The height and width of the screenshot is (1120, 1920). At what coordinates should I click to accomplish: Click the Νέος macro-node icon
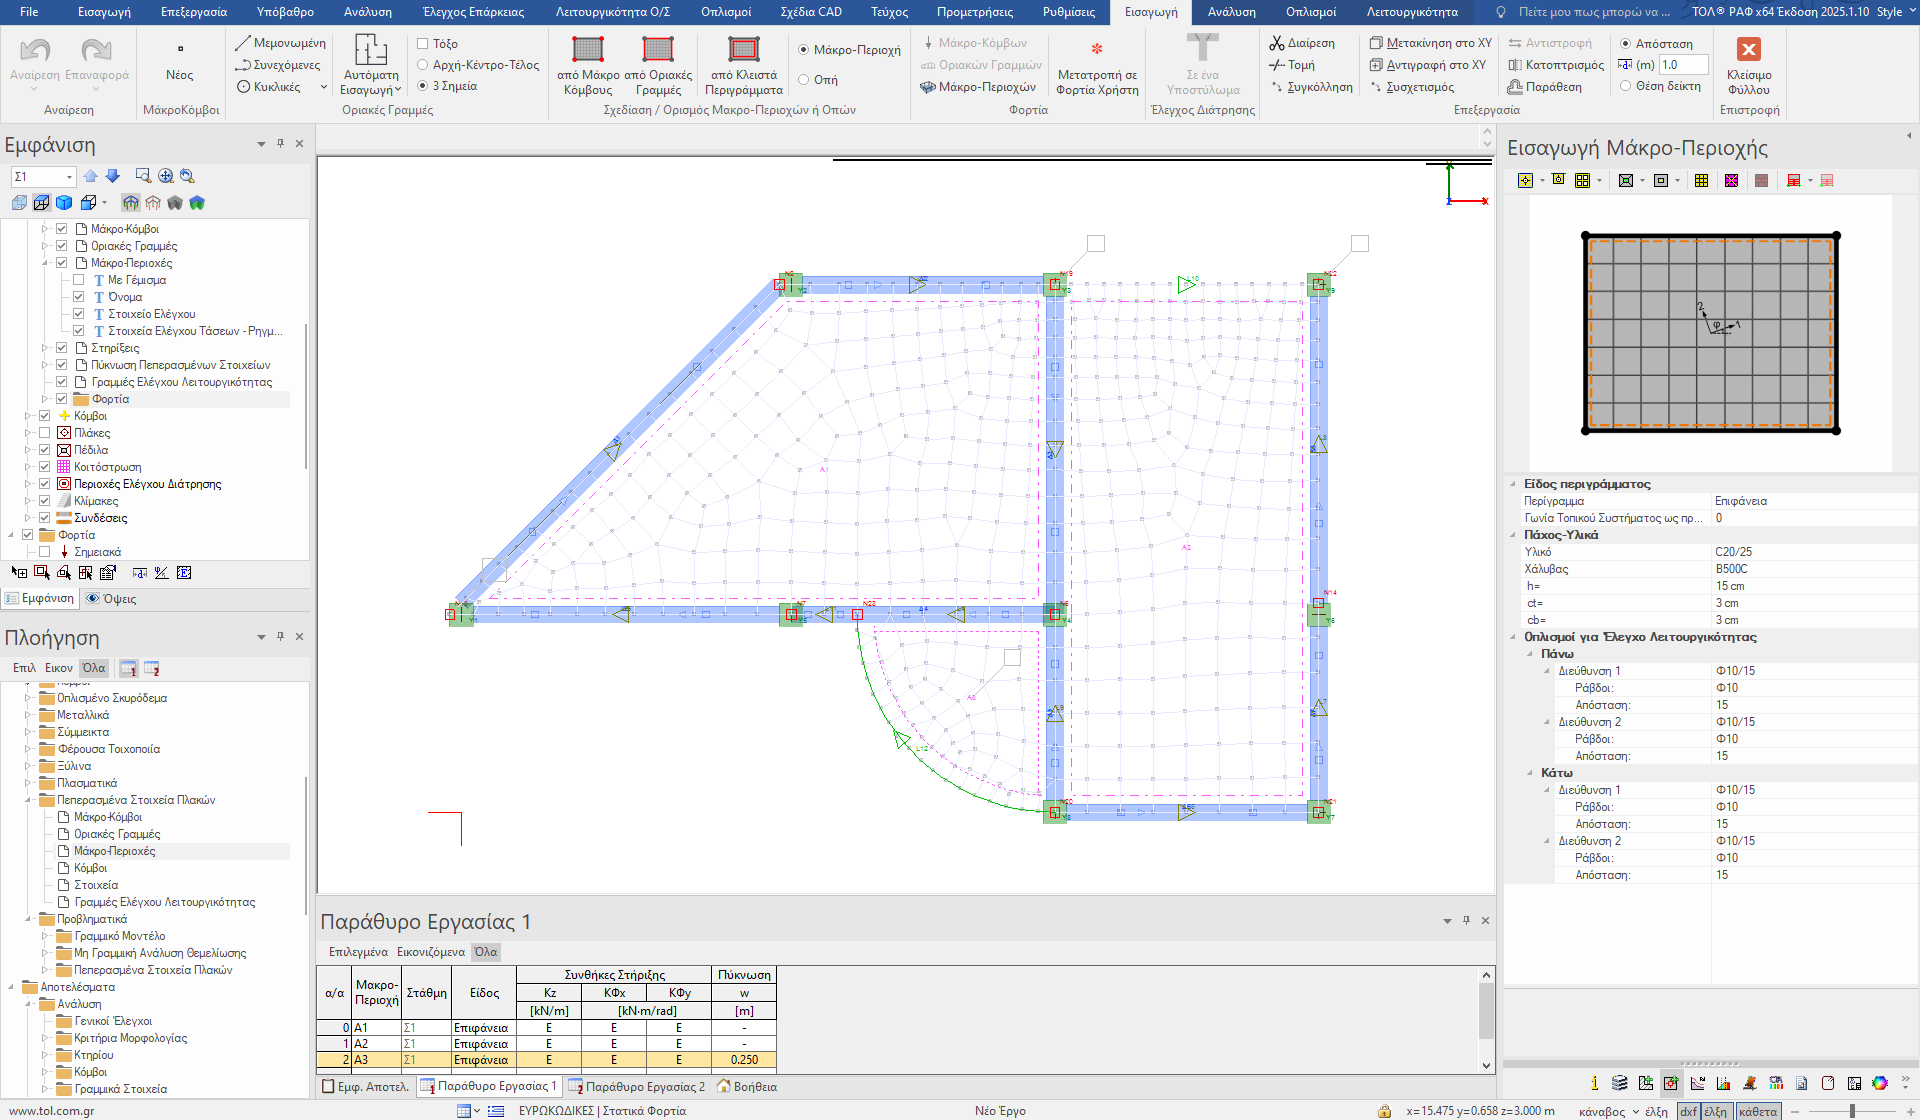coord(180,50)
